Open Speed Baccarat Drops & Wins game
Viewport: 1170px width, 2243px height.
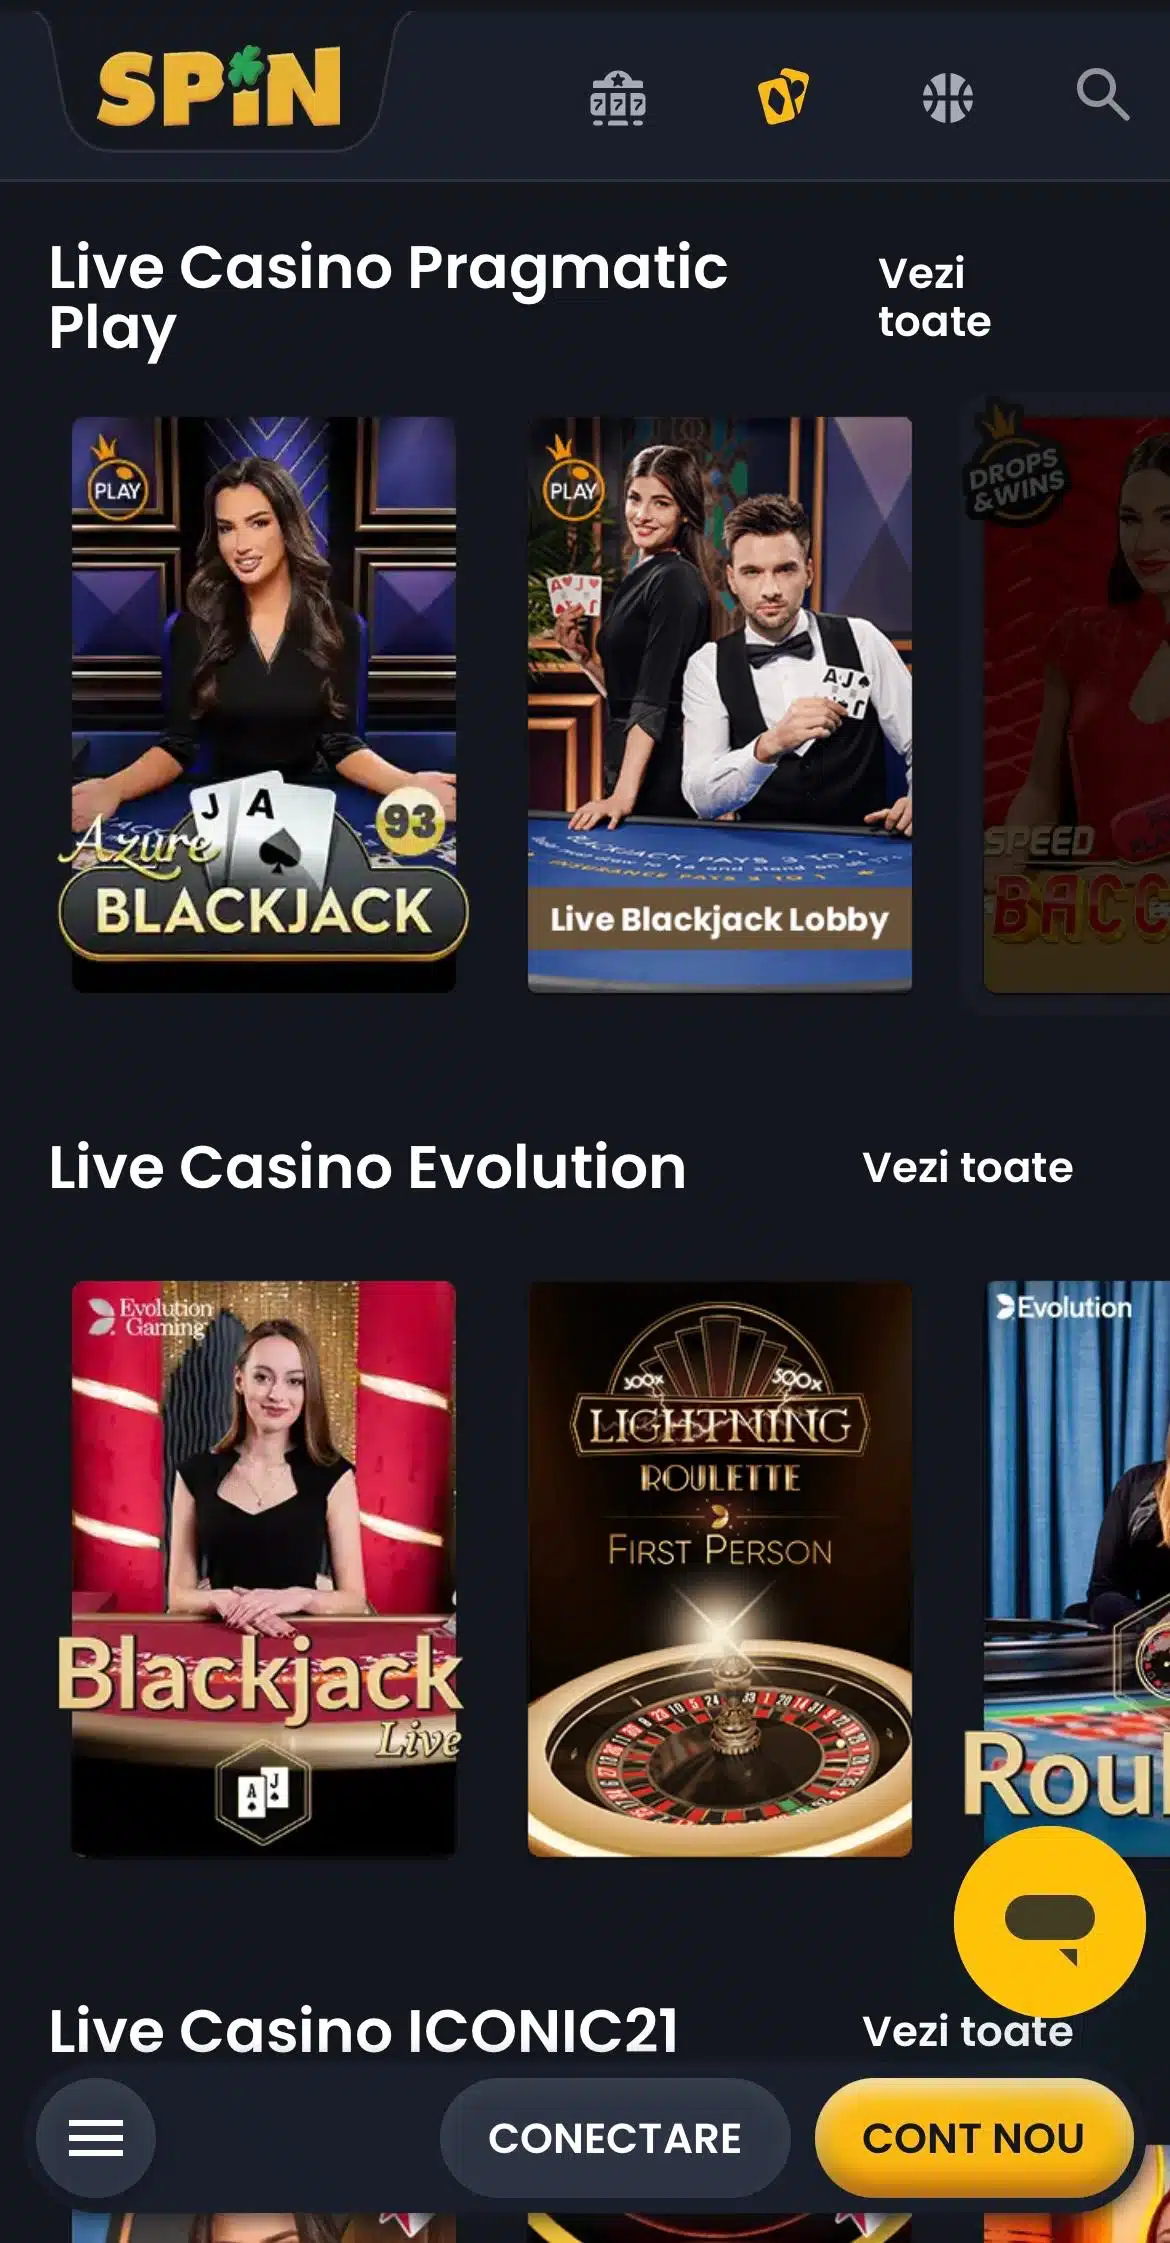(1077, 705)
